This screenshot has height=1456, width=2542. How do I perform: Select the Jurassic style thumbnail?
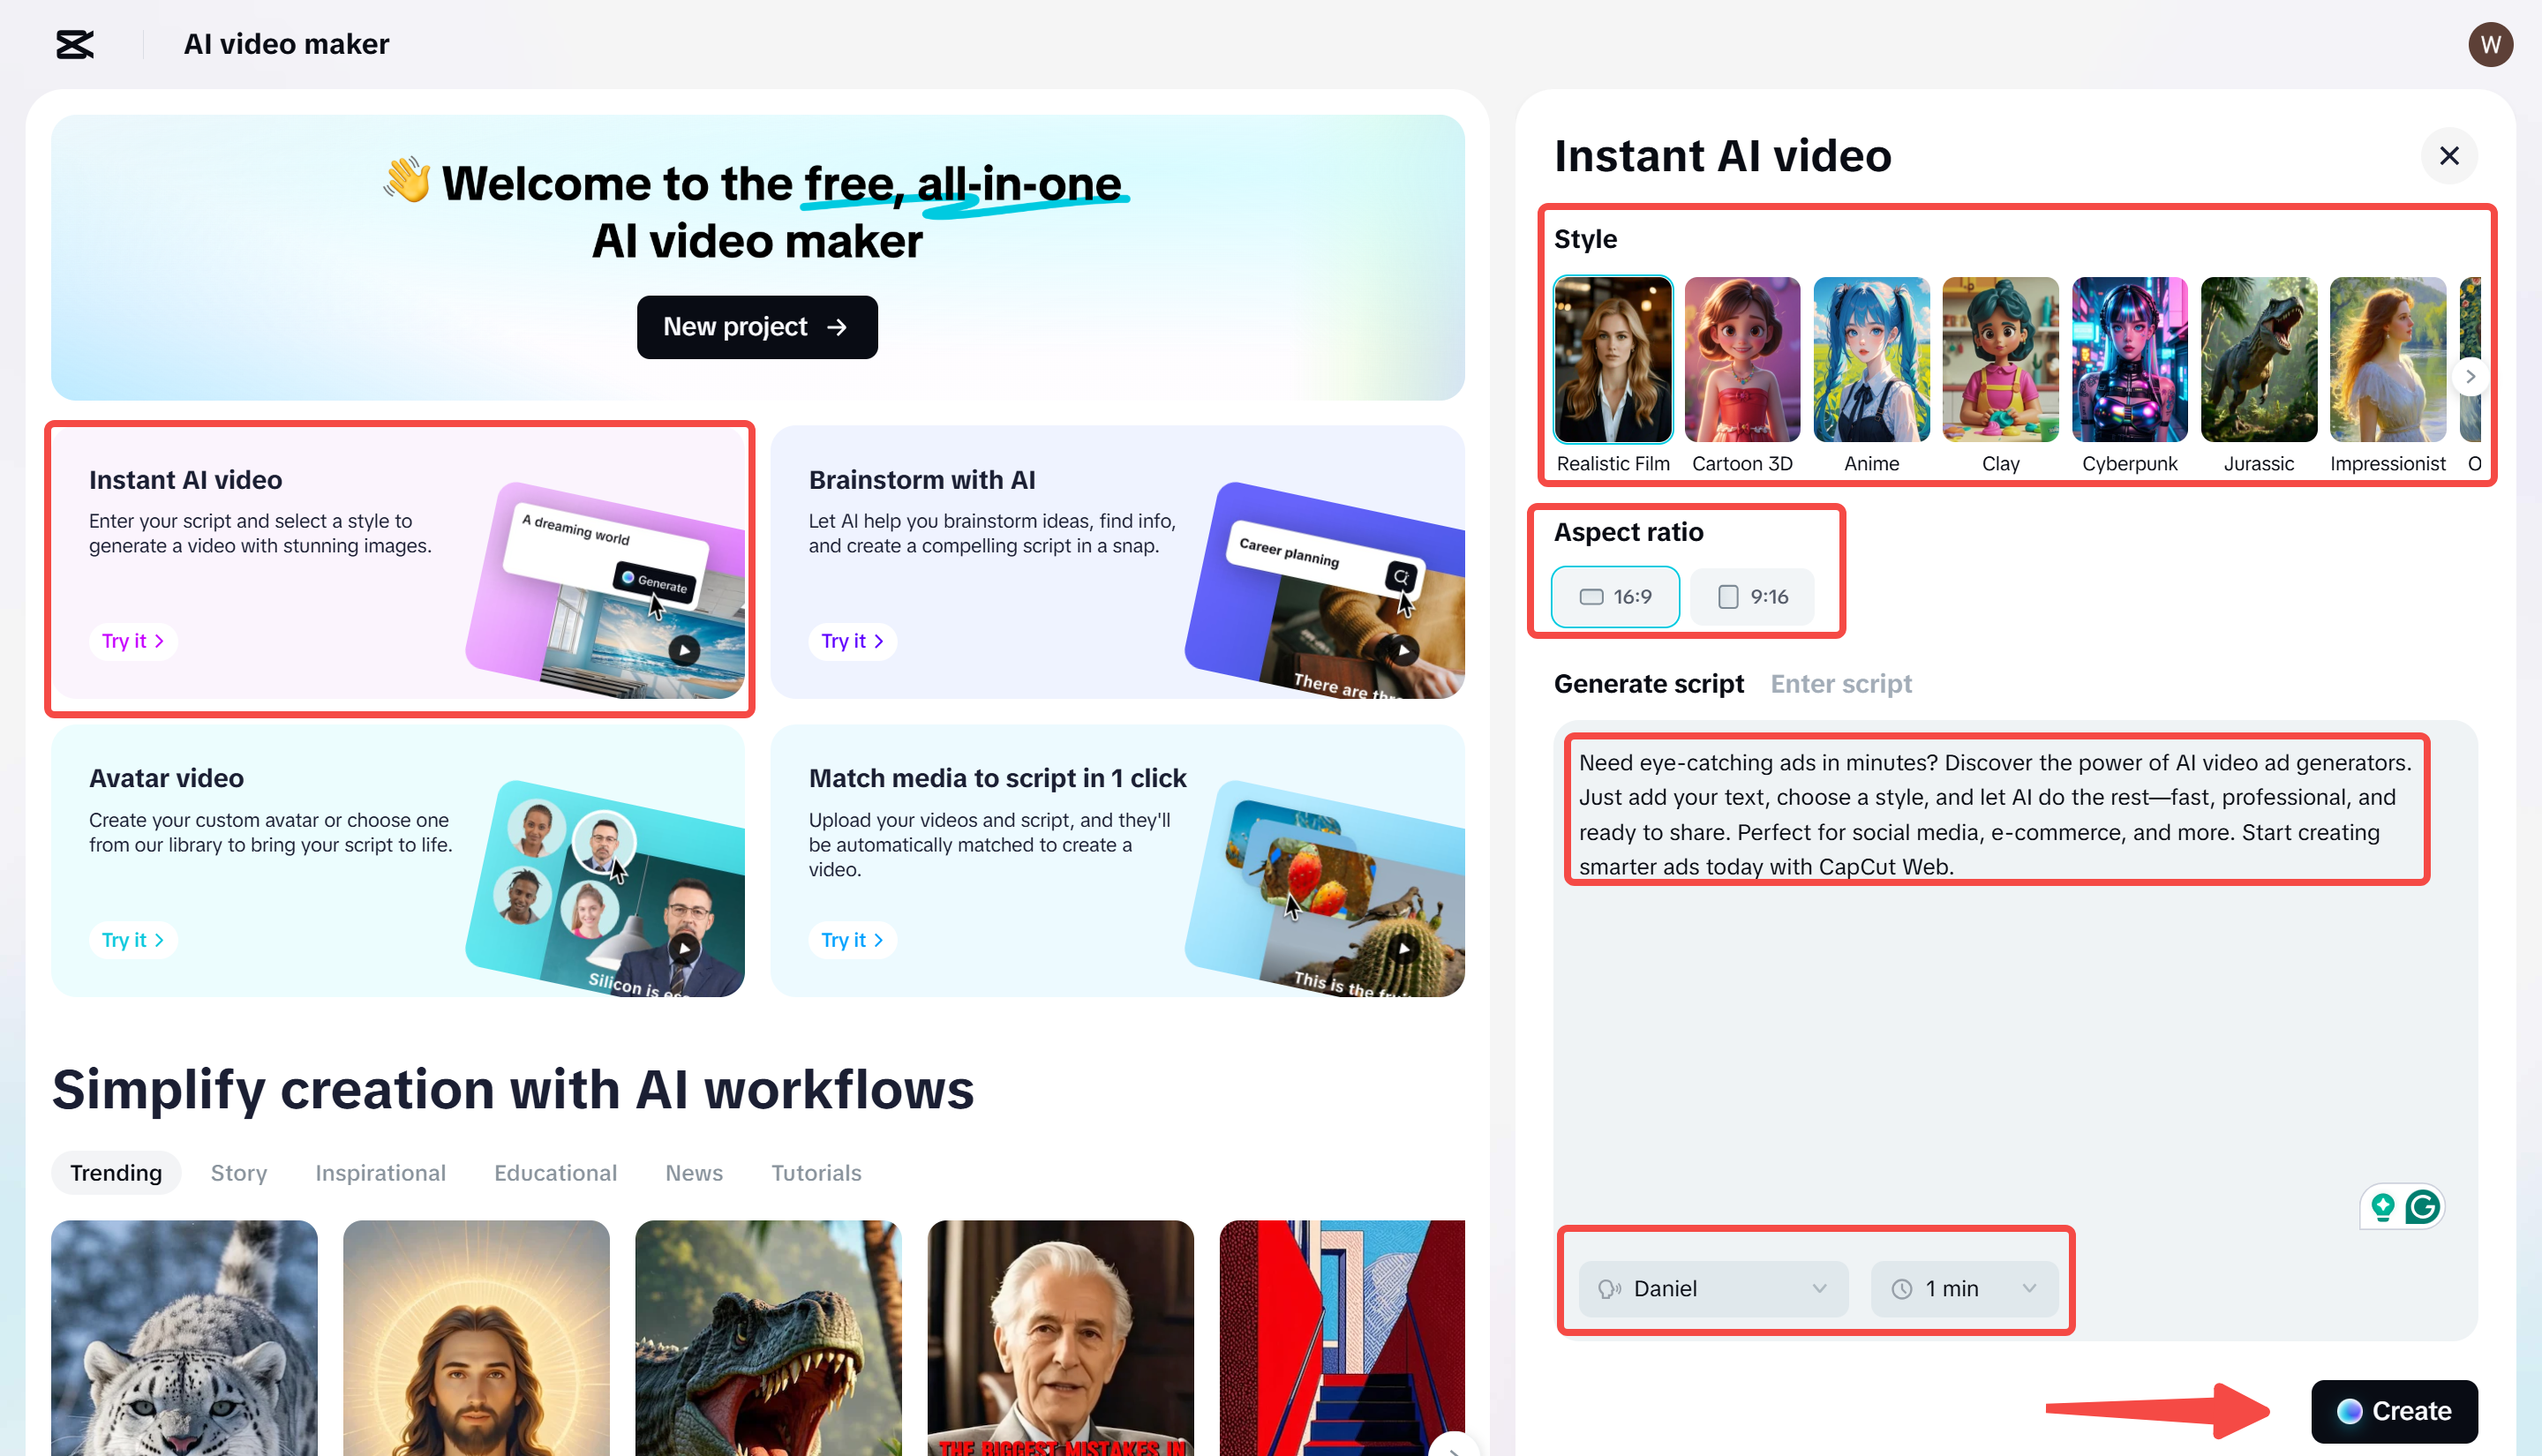coord(2259,360)
